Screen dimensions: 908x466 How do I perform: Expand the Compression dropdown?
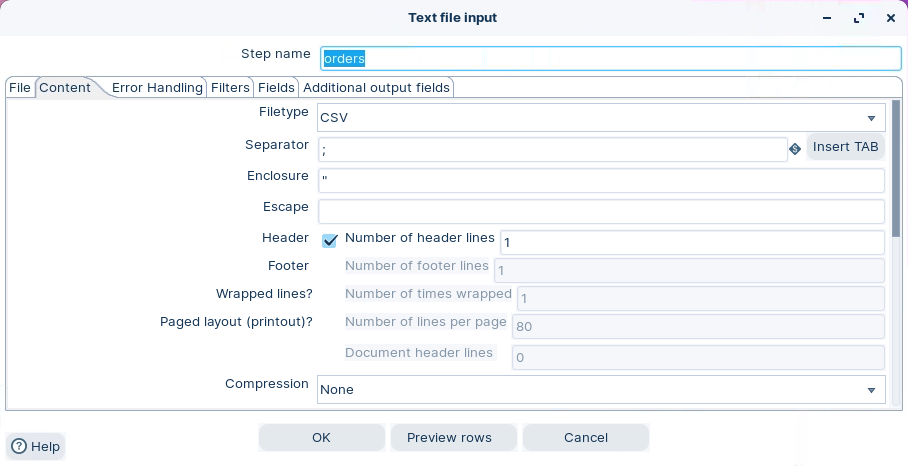coord(871,390)
